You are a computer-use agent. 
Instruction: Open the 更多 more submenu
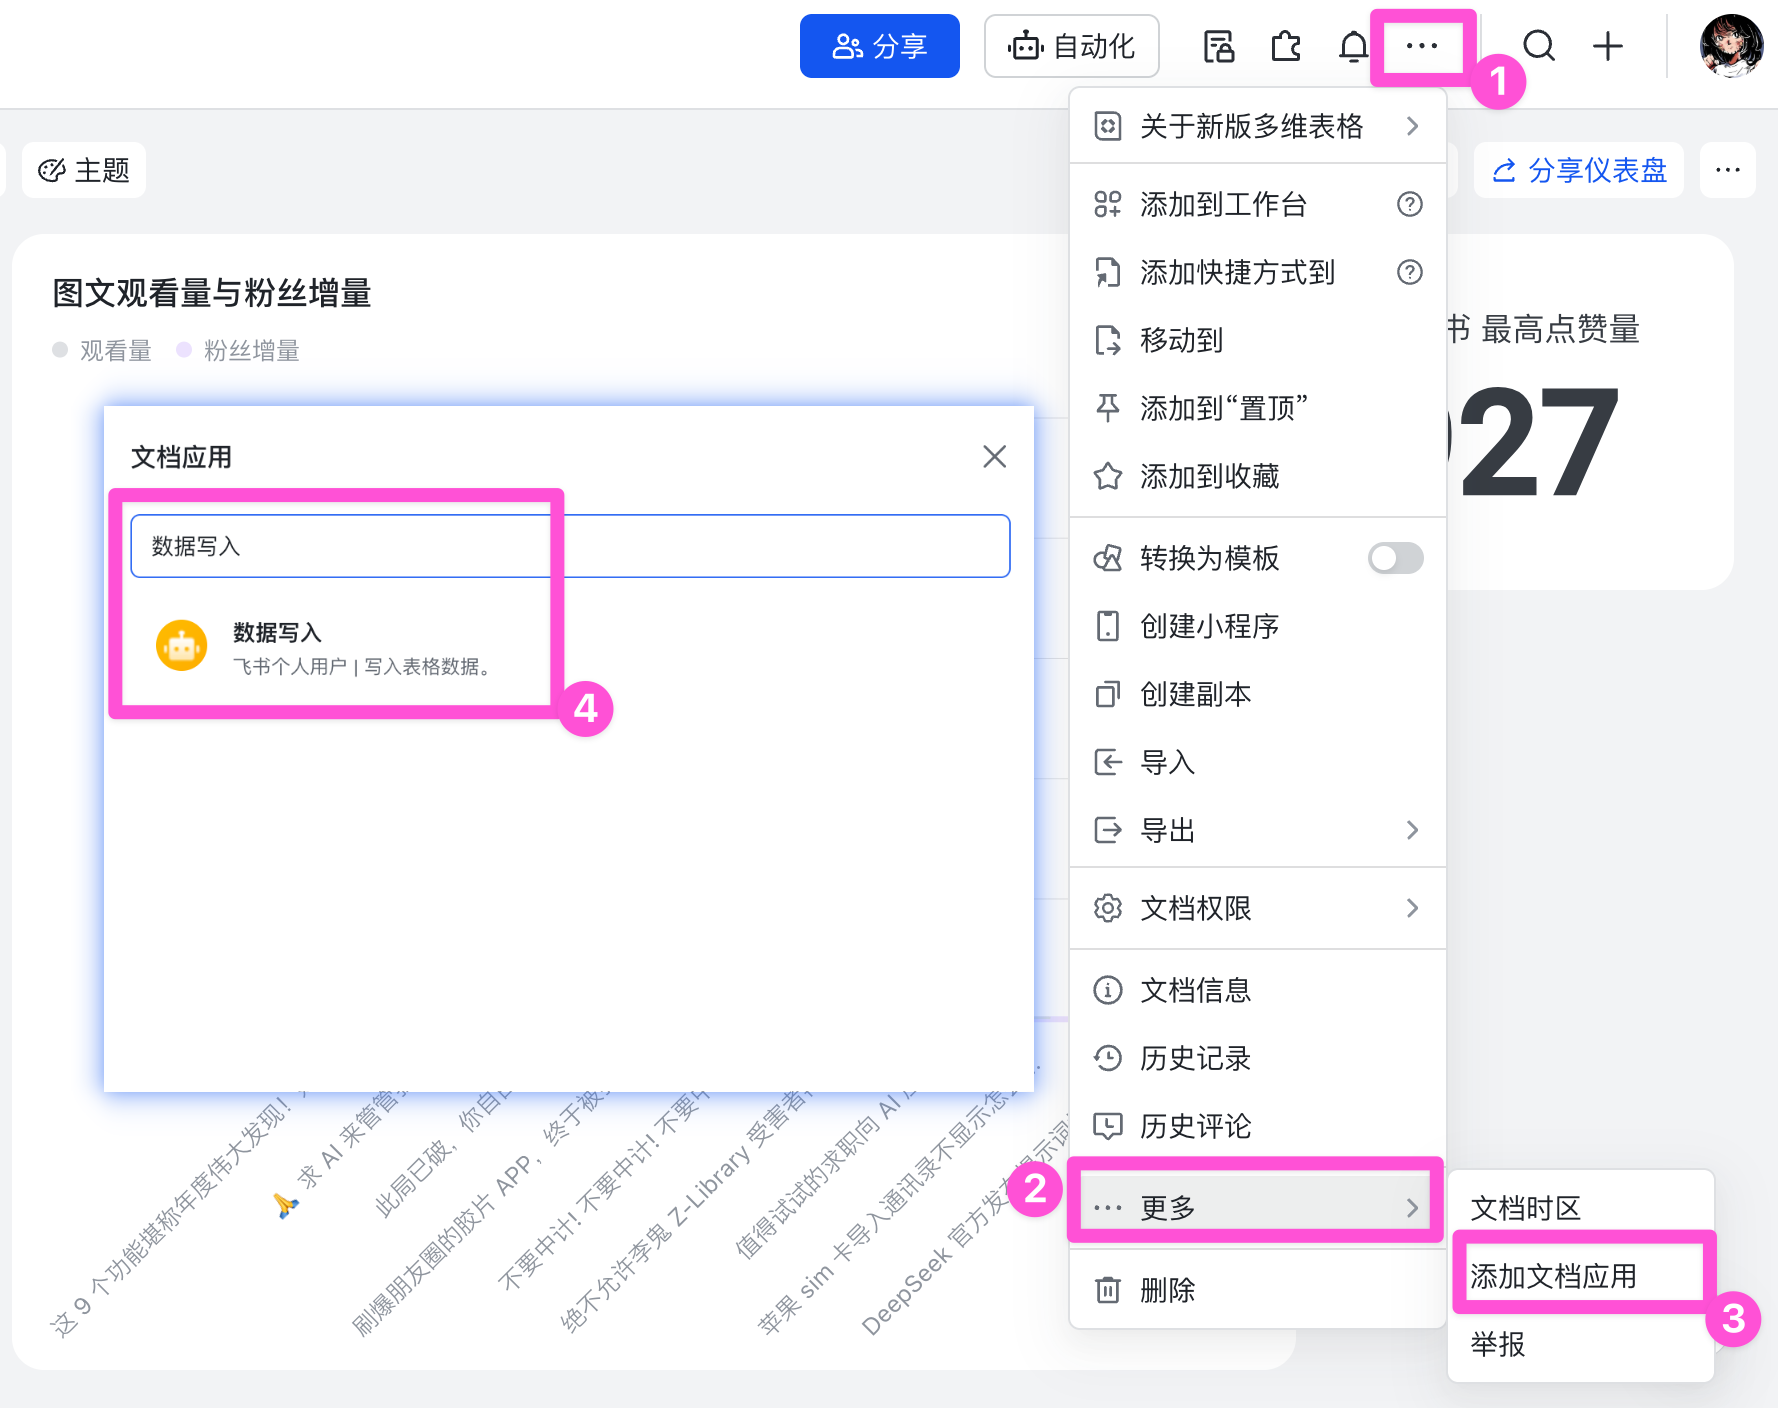1258,1208
